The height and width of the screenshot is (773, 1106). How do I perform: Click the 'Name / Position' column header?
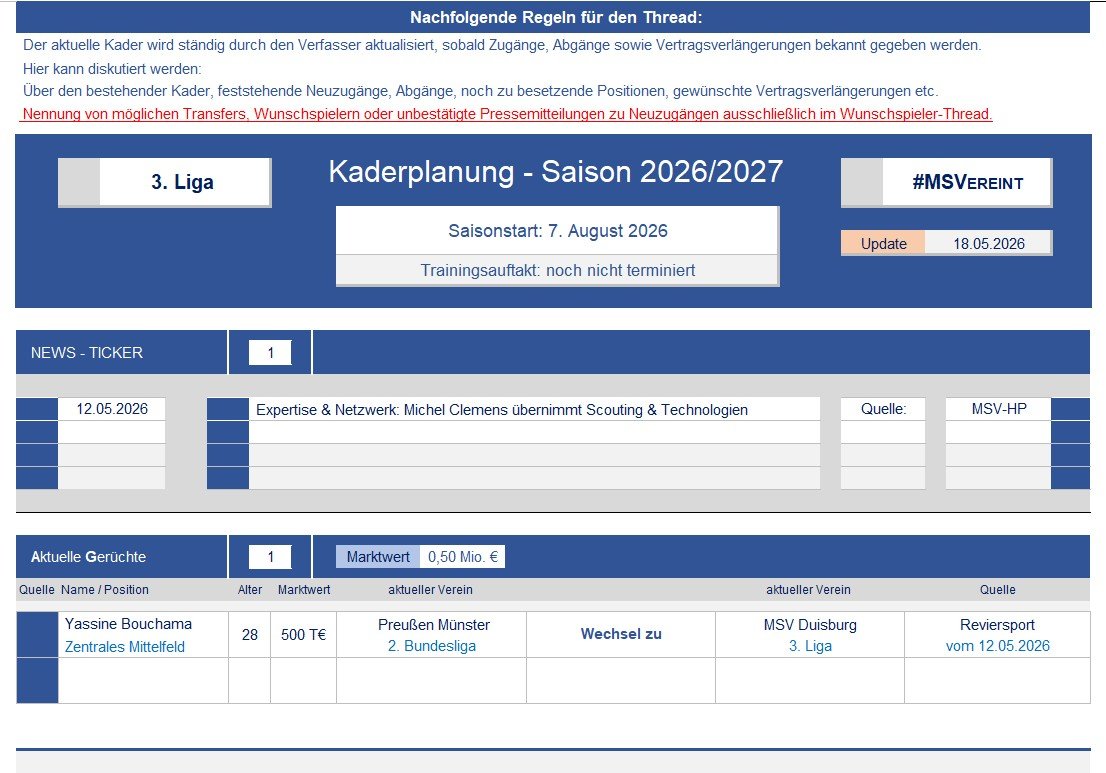(x=104, y=590)
